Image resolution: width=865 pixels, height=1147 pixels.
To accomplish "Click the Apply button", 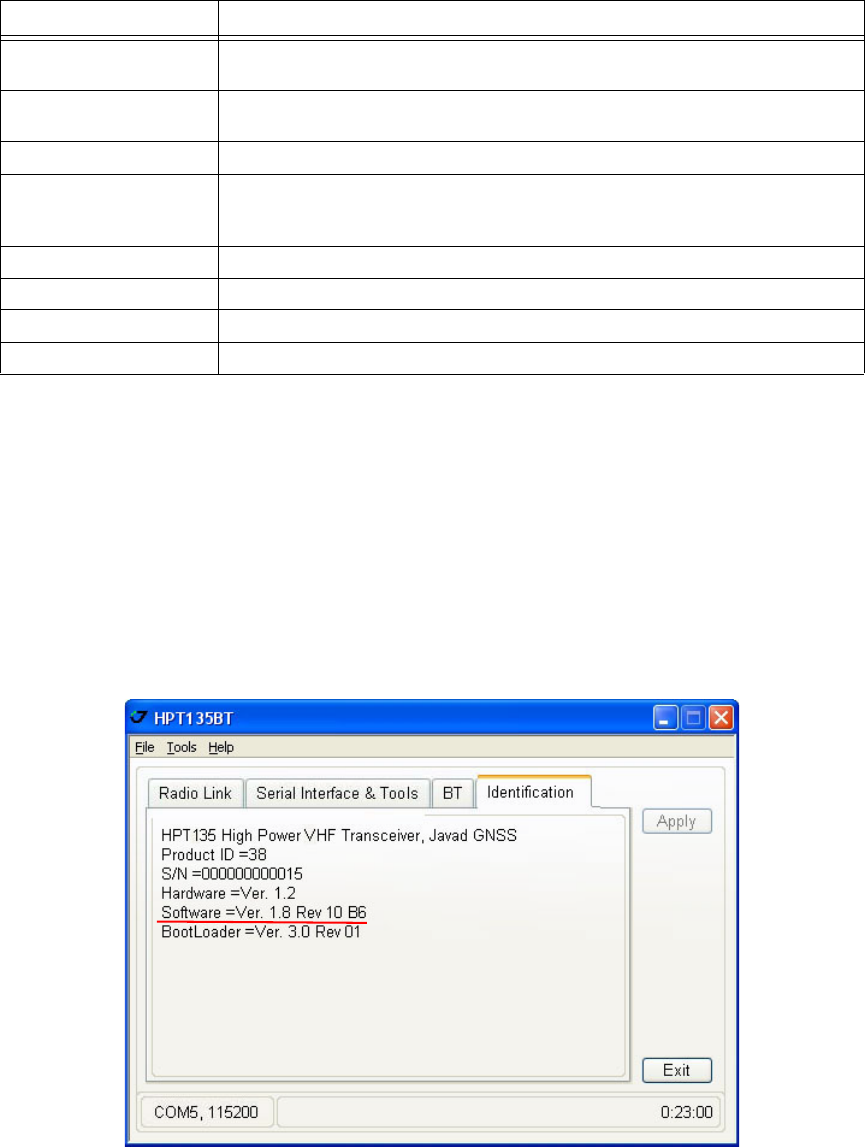I will (x=676, y=821).
